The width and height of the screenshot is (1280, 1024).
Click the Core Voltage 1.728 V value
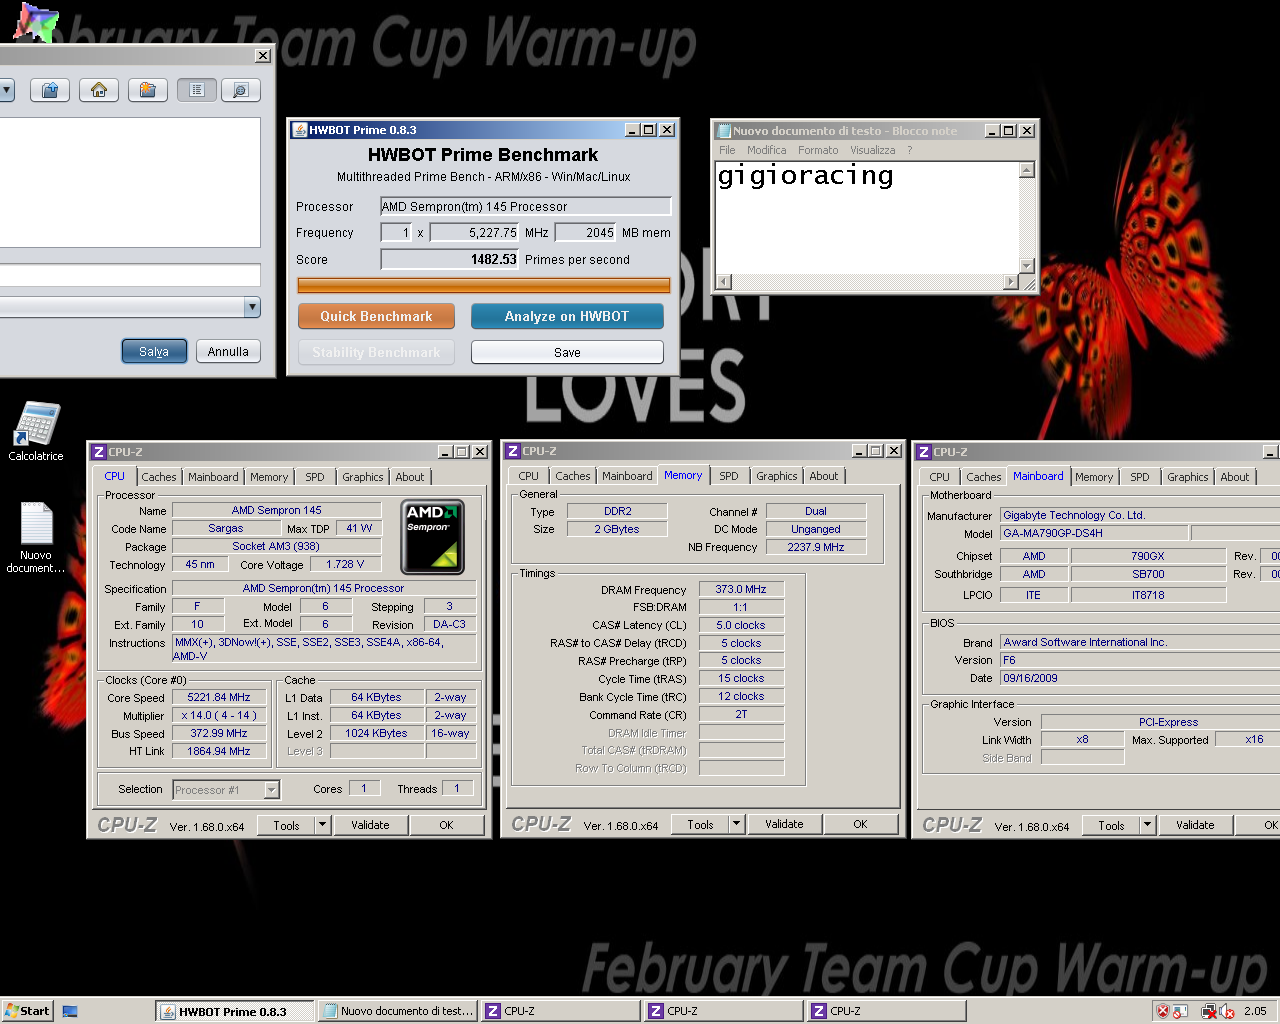pyautogui.click(x=346, y=564)
